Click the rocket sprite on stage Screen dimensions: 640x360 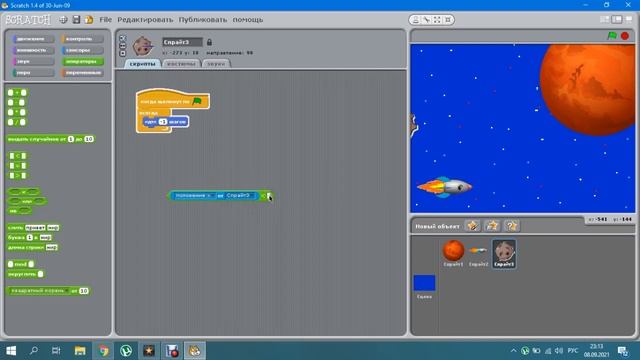pos(444,187)
